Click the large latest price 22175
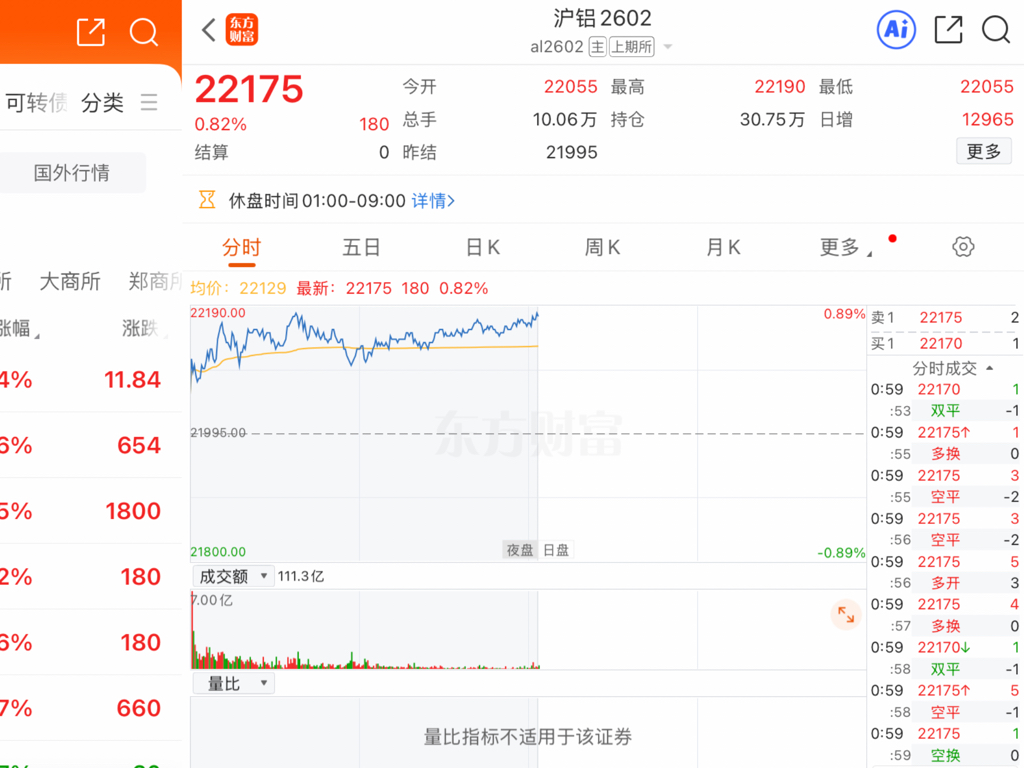Viewport: 1024px width, 768px height. tap(249, 89)
